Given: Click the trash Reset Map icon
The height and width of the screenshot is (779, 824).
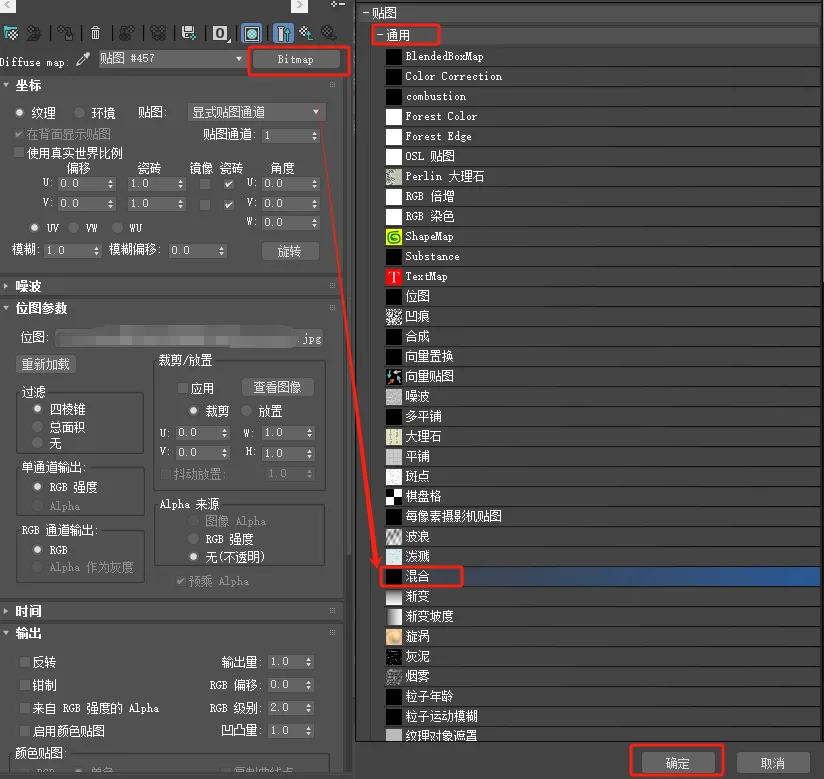Looking at the screenshot, I should click(96, 34).
